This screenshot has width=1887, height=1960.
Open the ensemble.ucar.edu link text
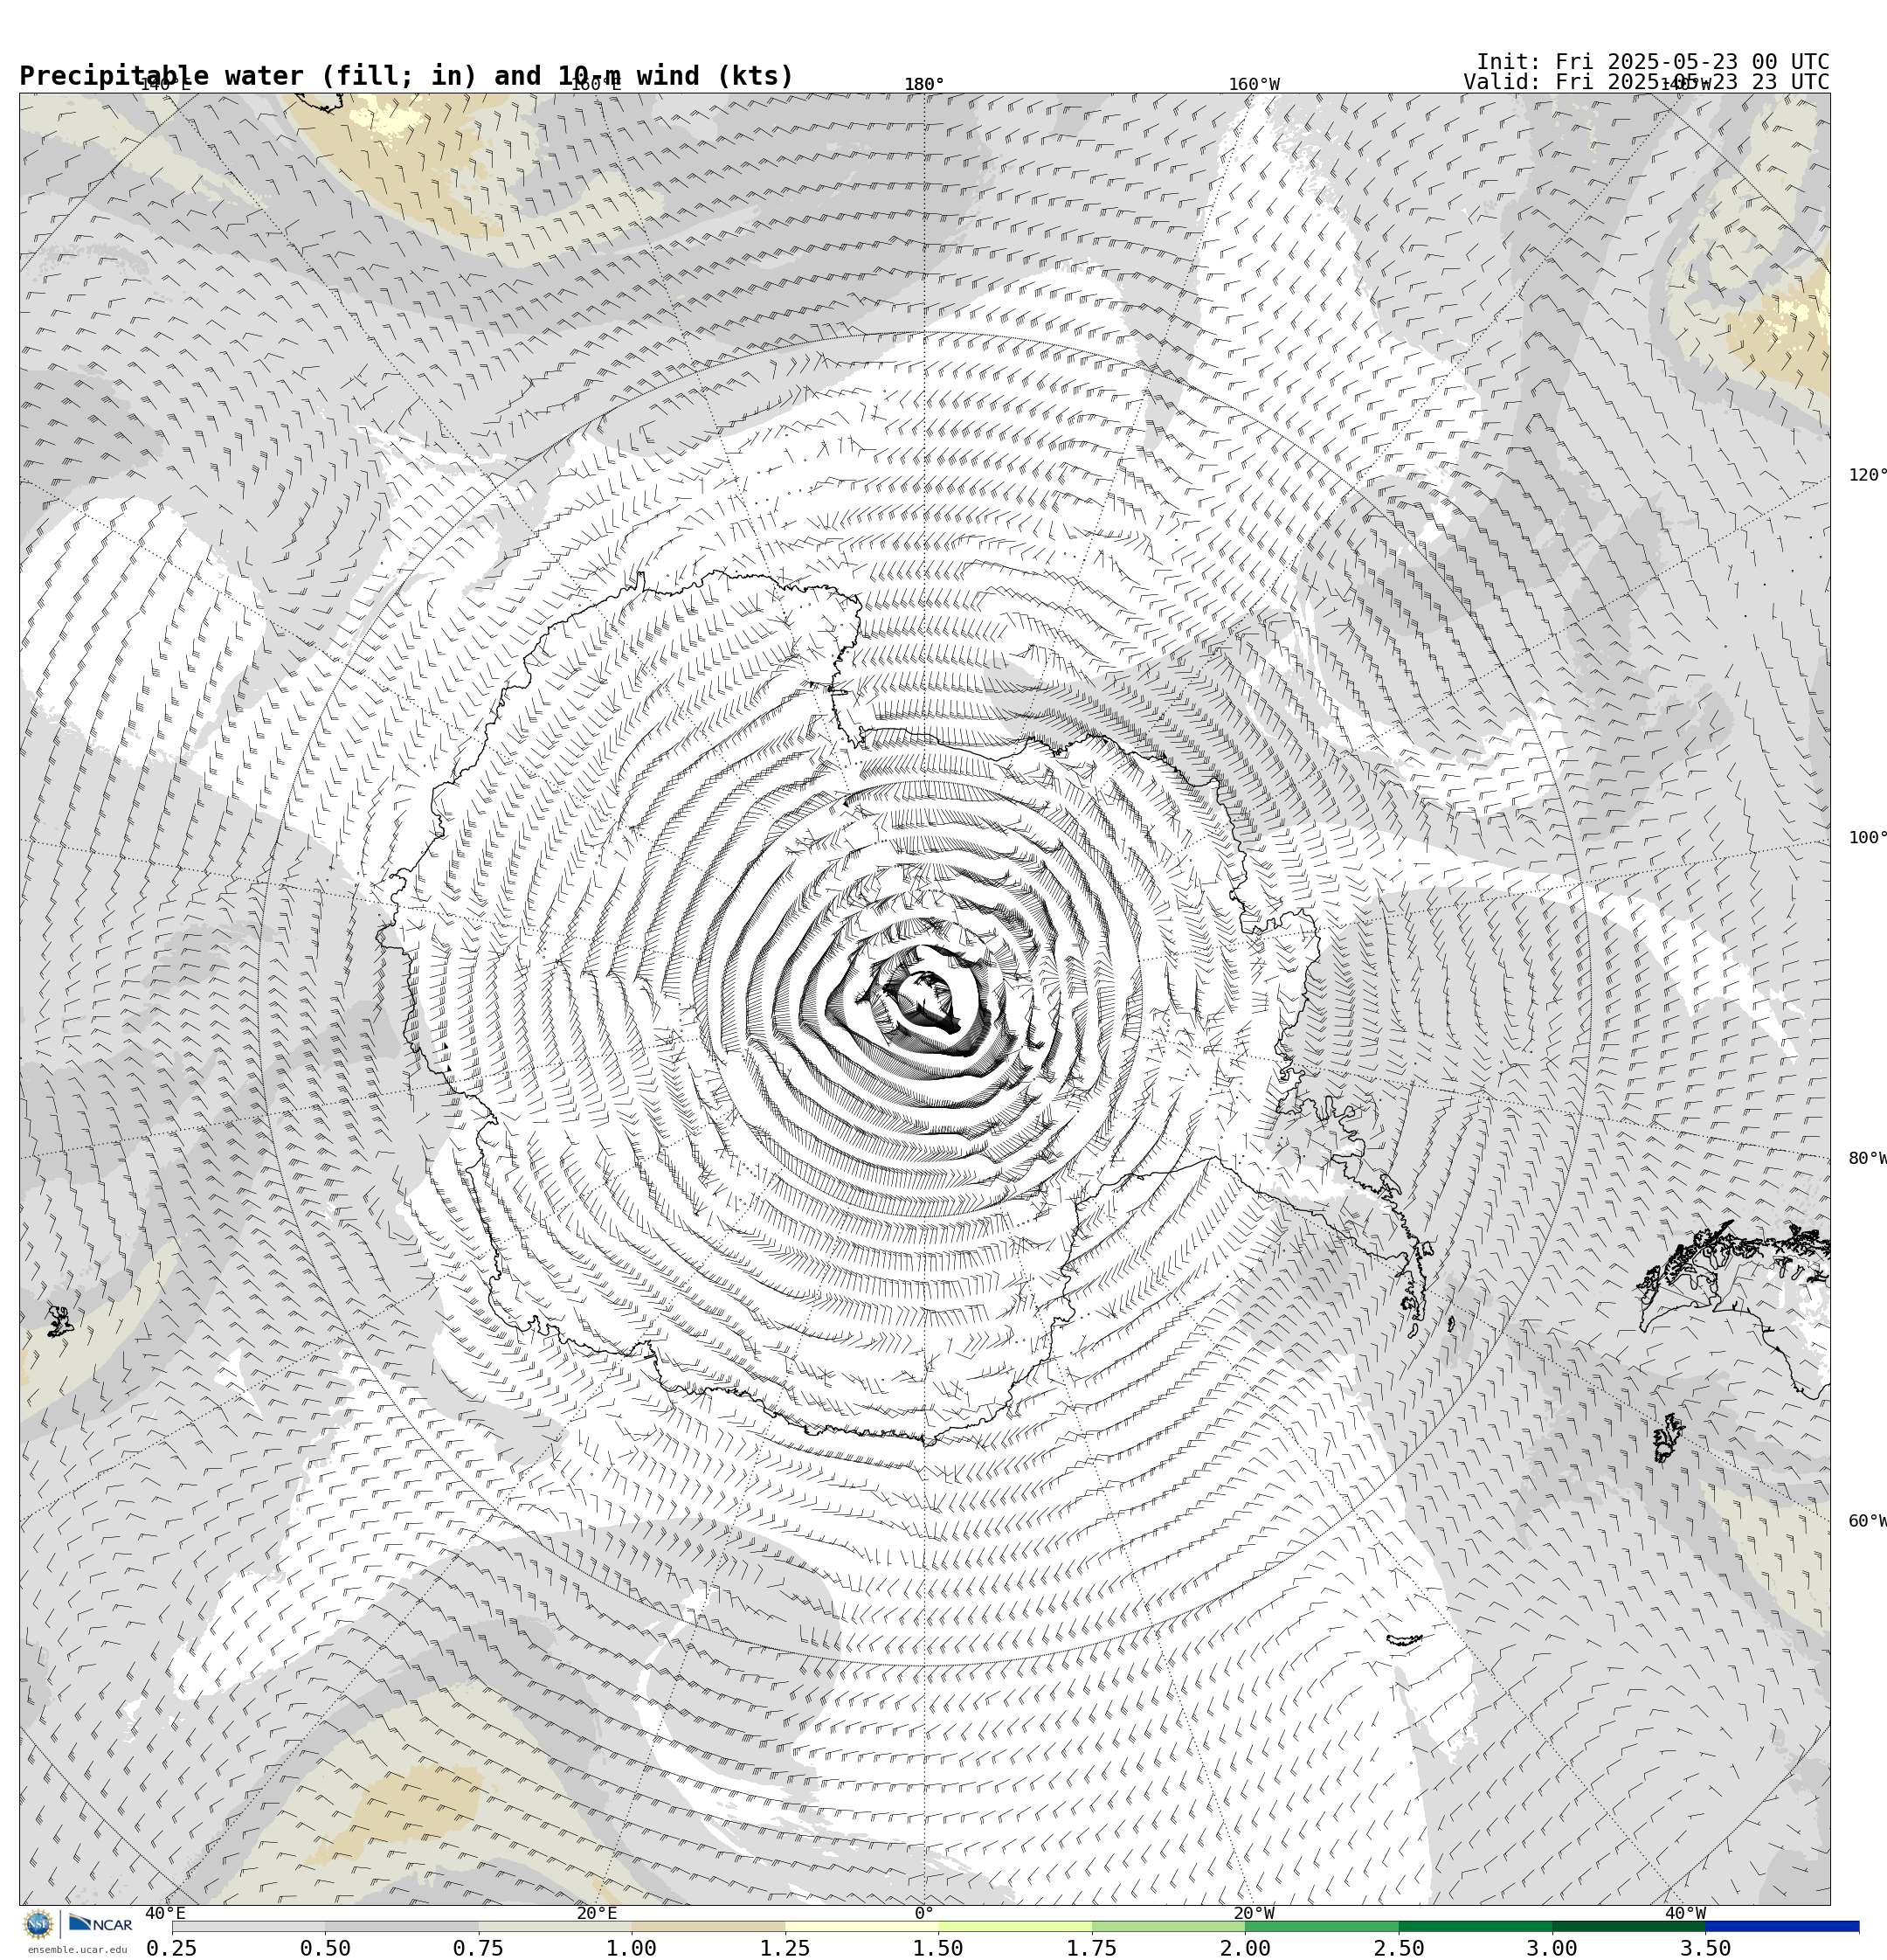[x=77, y=1949]
